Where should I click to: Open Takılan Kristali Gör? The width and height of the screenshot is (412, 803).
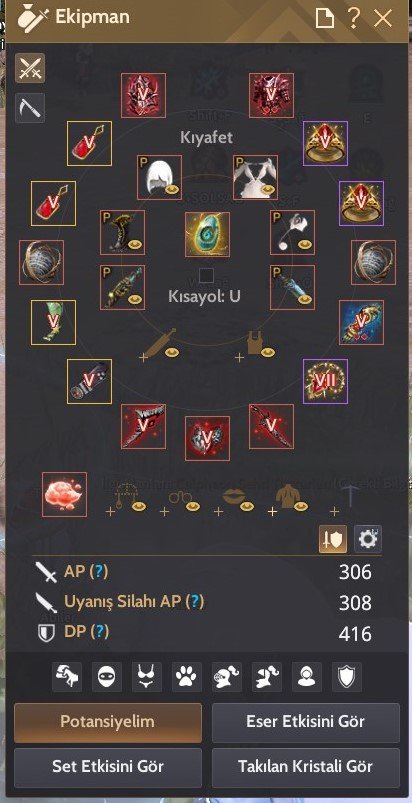click(x=306, y=768)
